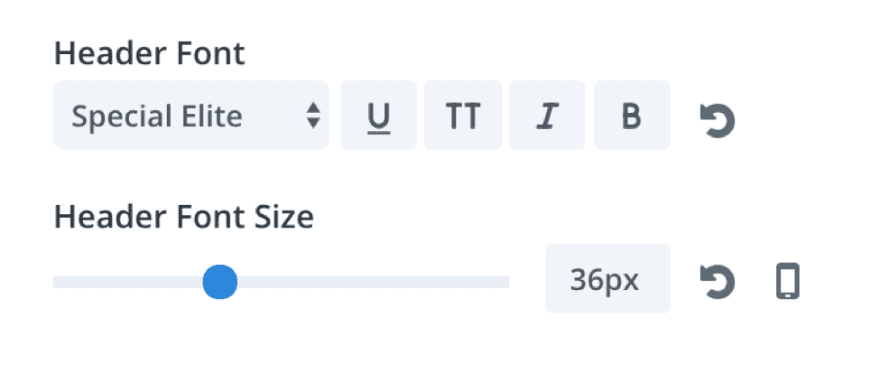Screen dimensions: 880x373
Task: Click the right end of font size slider
Action: click(x=505, y=282)
